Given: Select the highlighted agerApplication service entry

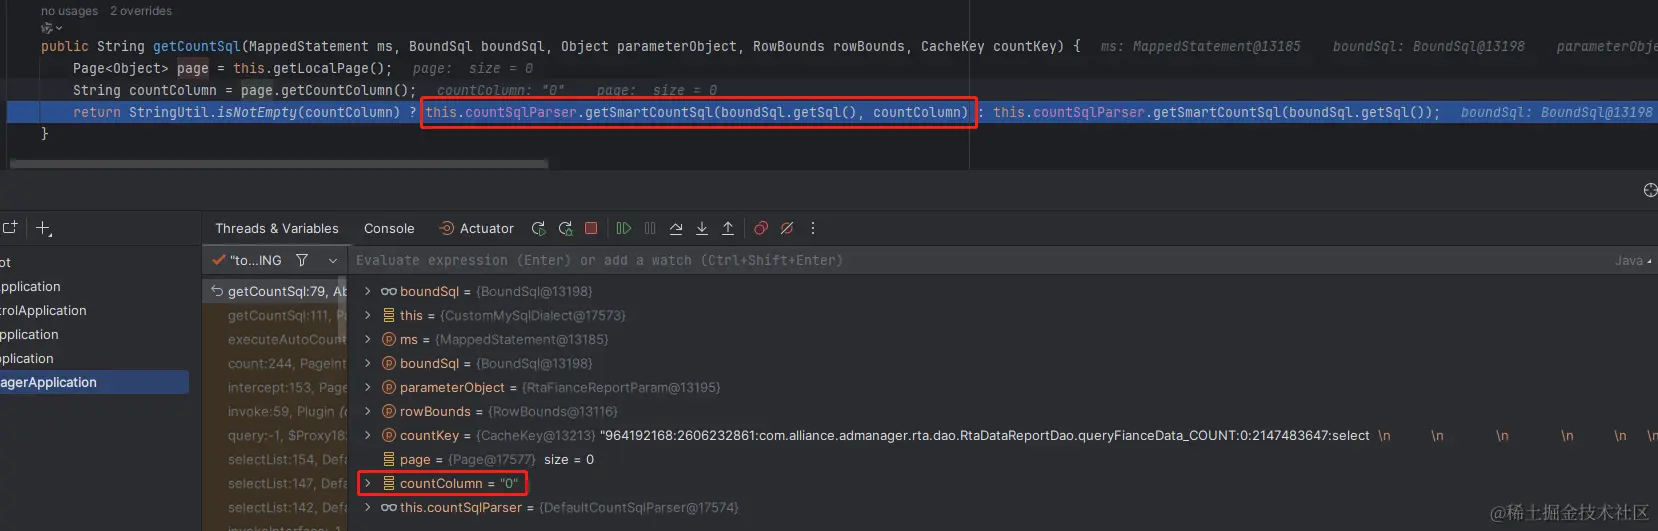Looking at the screenshot, I should click(94, 382).
